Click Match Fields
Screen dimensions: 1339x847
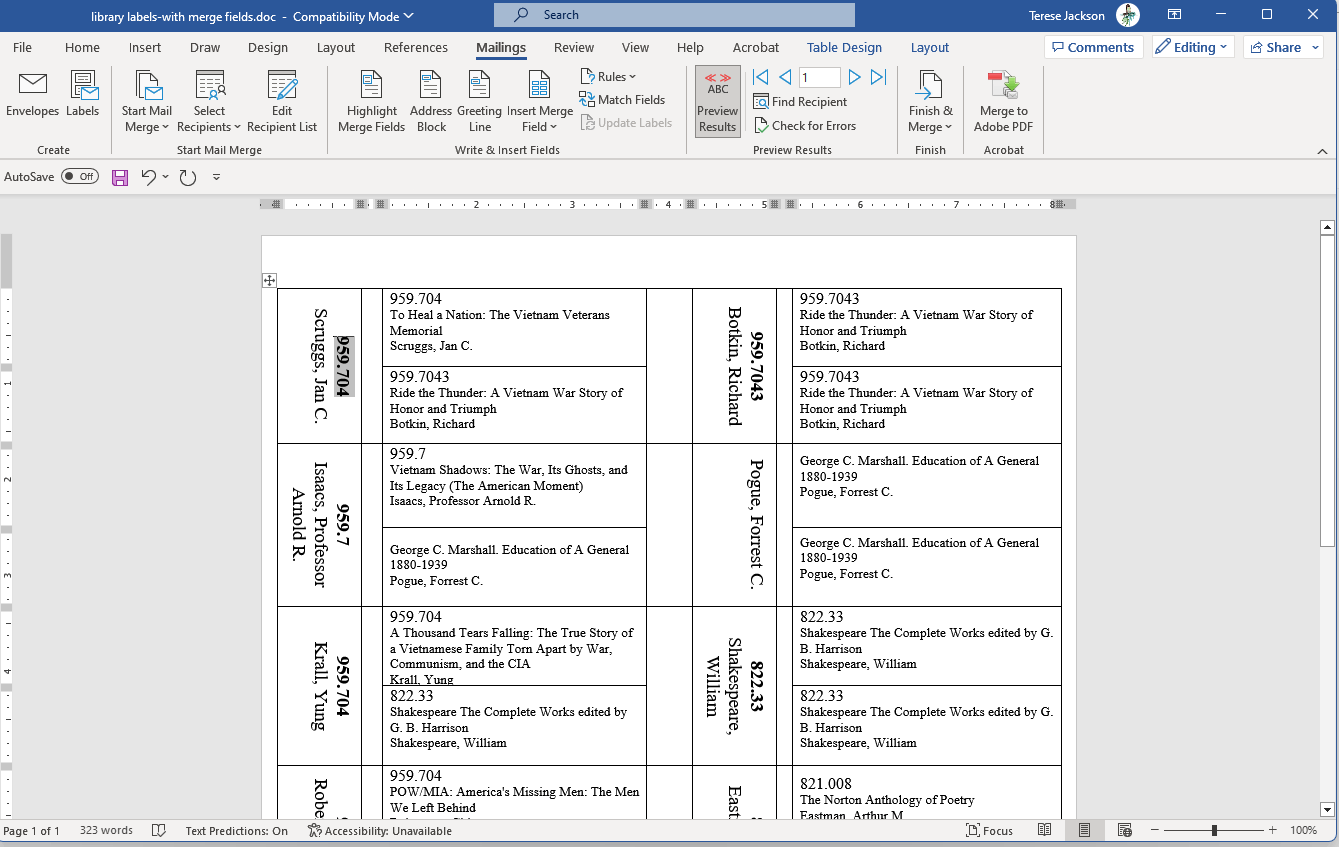622,100
